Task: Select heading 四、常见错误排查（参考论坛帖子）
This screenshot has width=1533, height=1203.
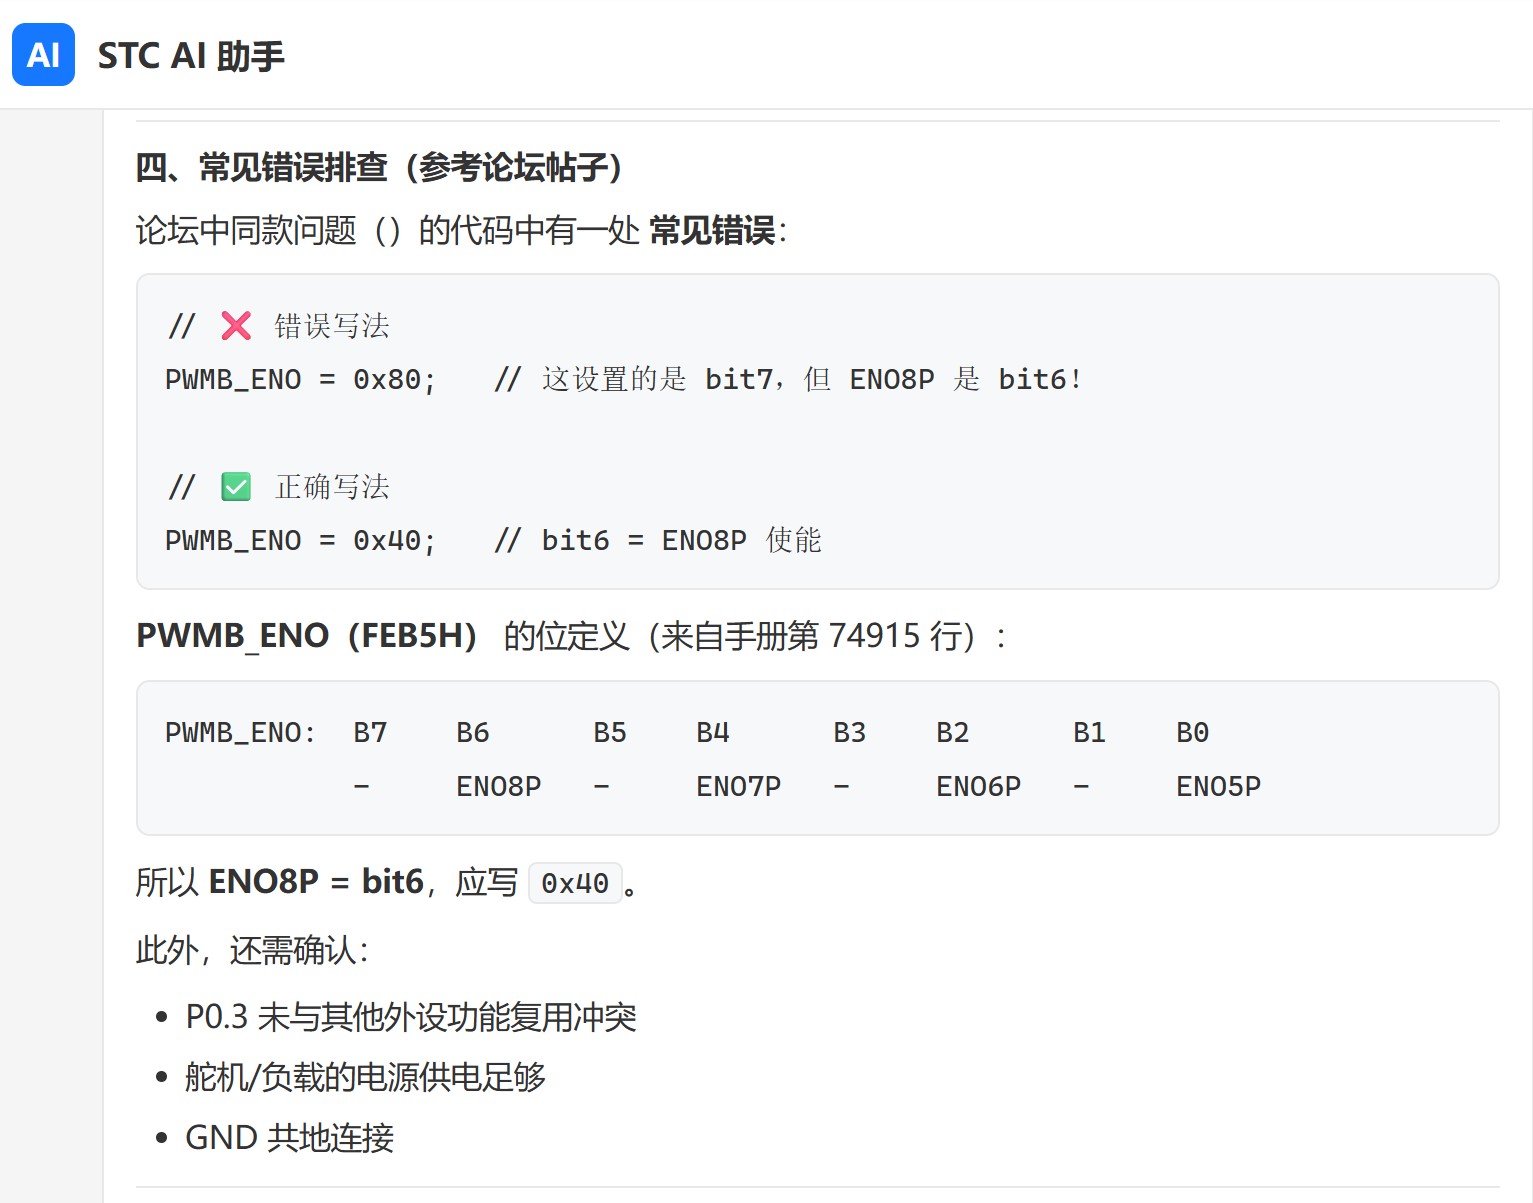Action: tap(379, 167)
